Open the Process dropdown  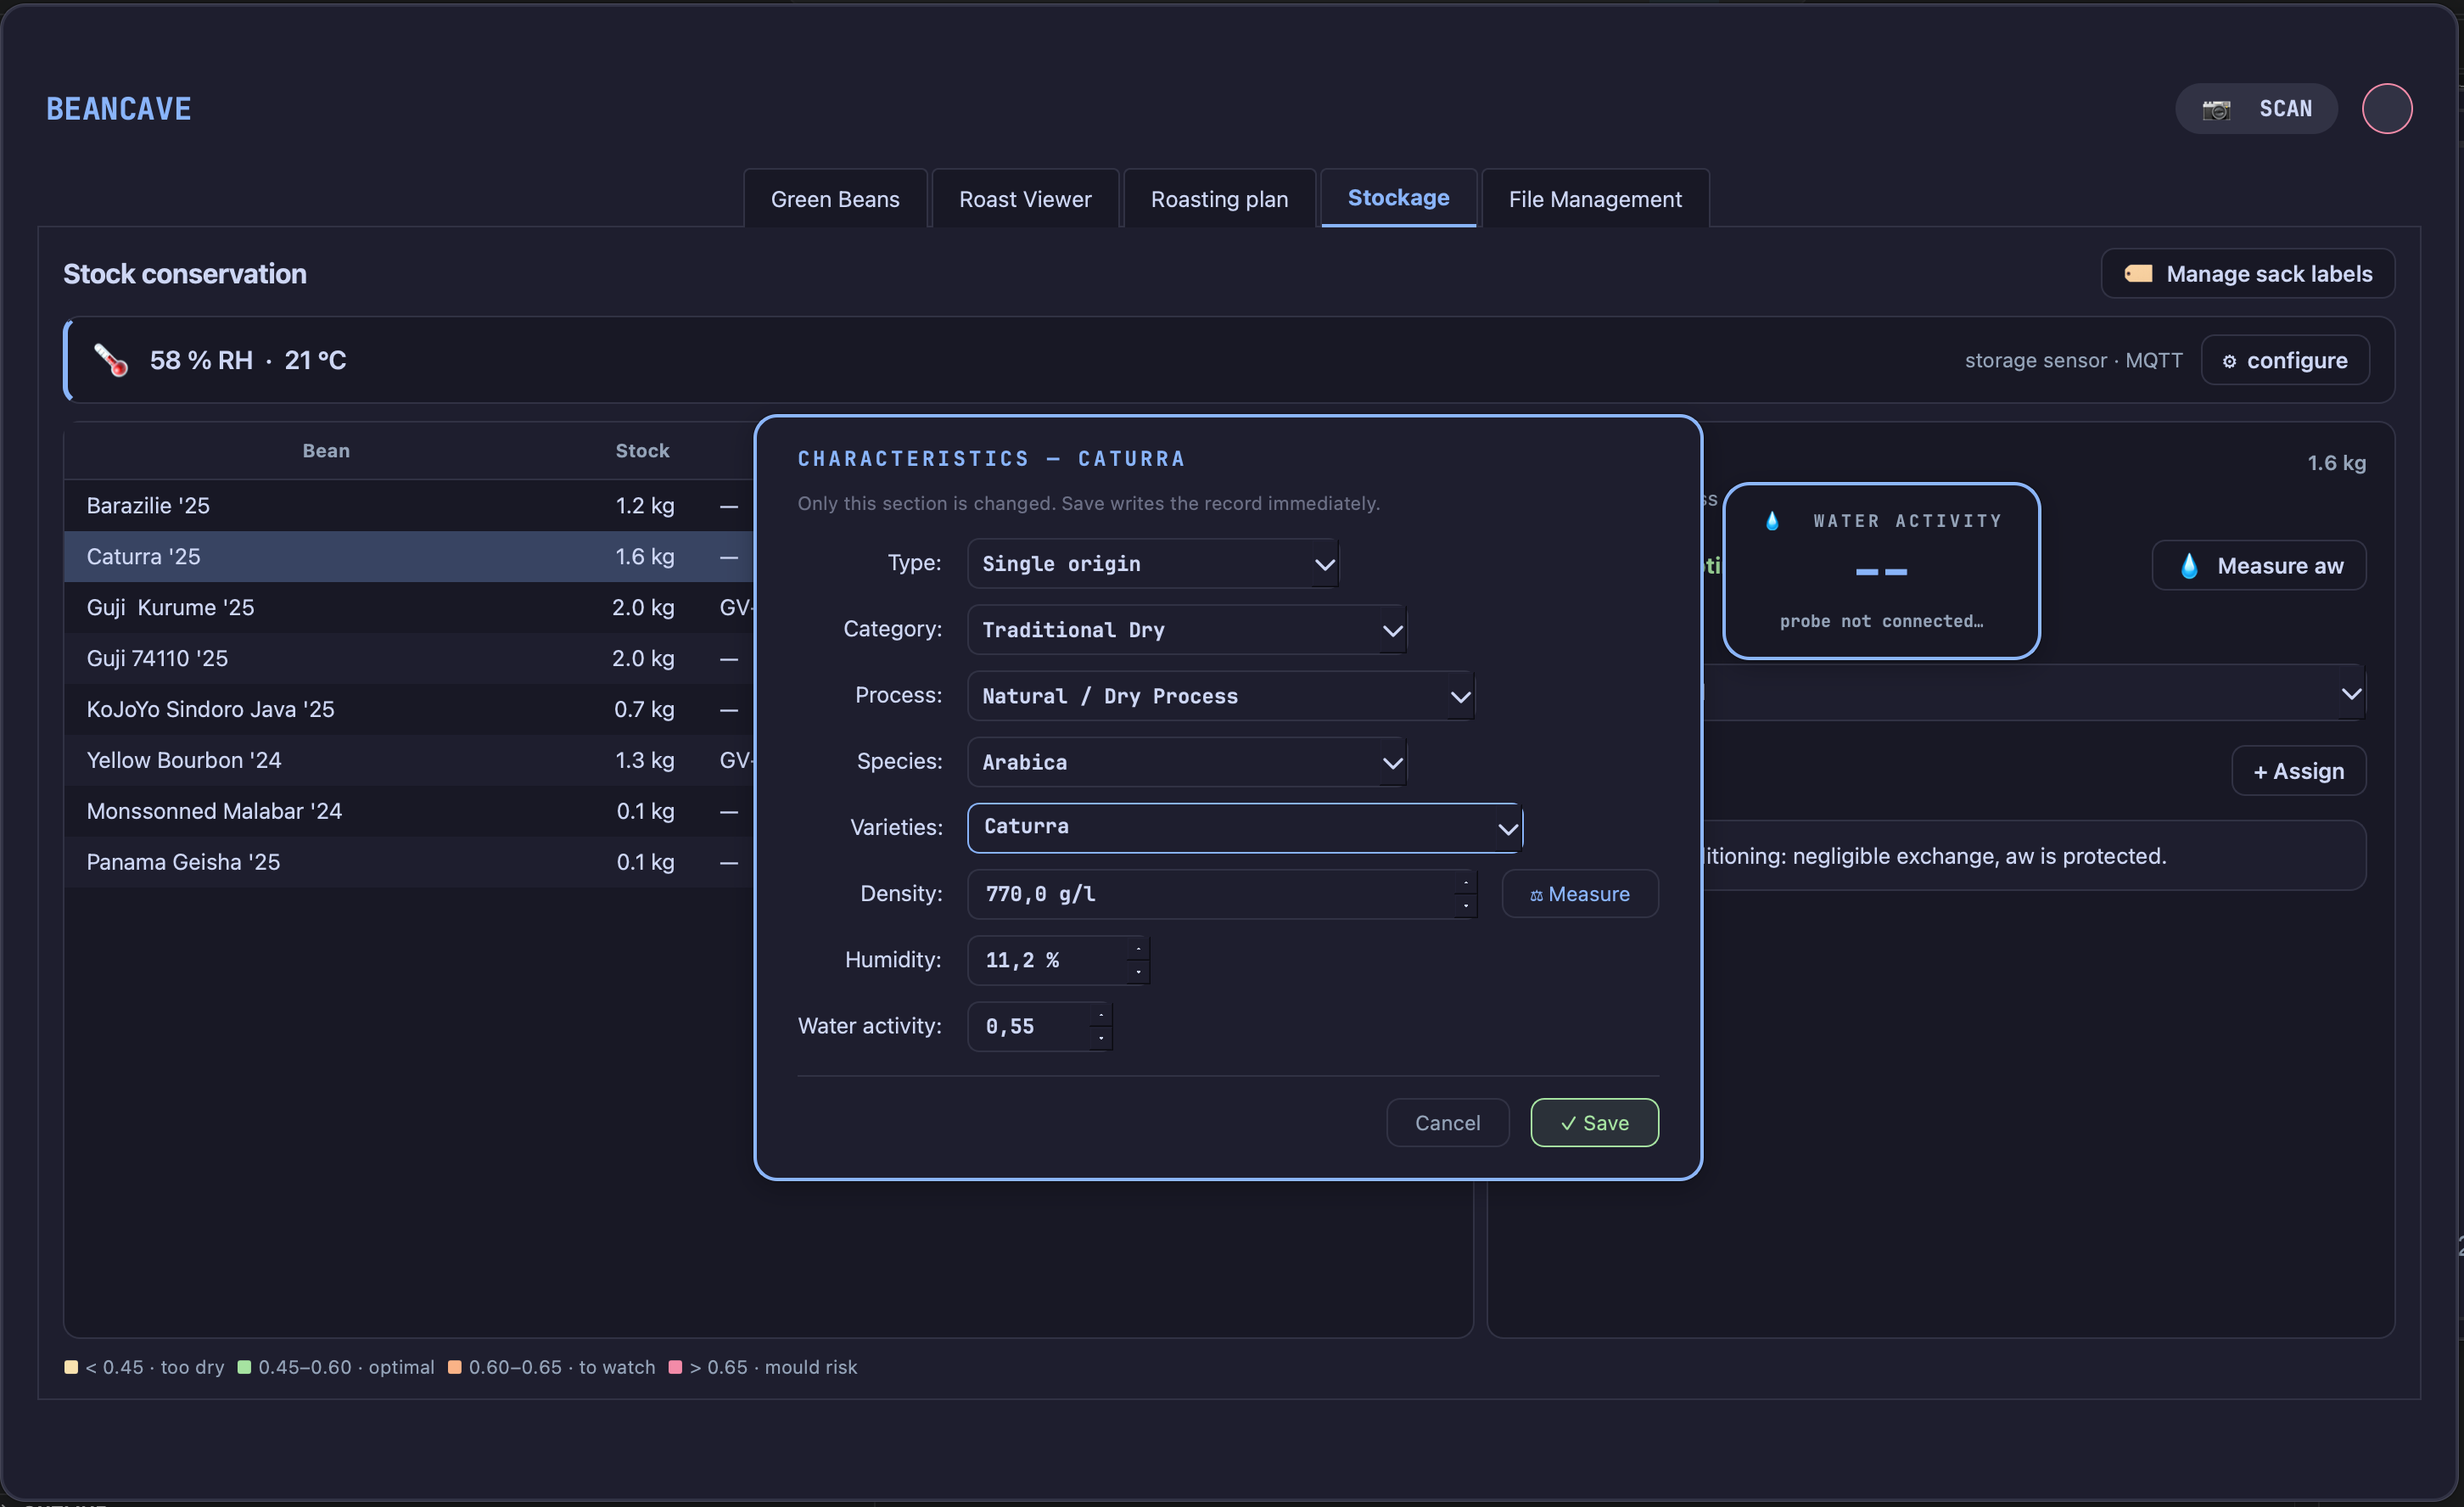[x=1221, y=696]
